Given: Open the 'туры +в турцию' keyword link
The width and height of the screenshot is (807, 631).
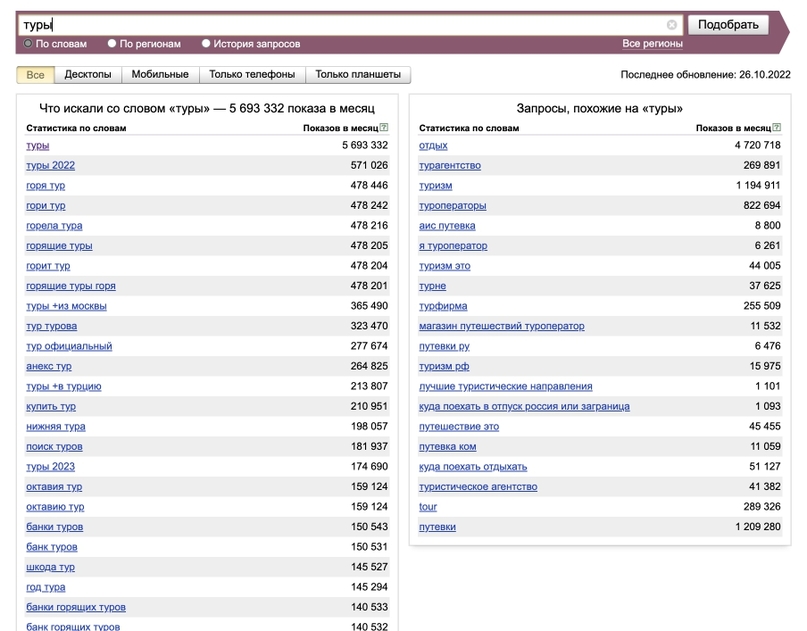Looking at the screenshot, I should click(x=64, y=387).
